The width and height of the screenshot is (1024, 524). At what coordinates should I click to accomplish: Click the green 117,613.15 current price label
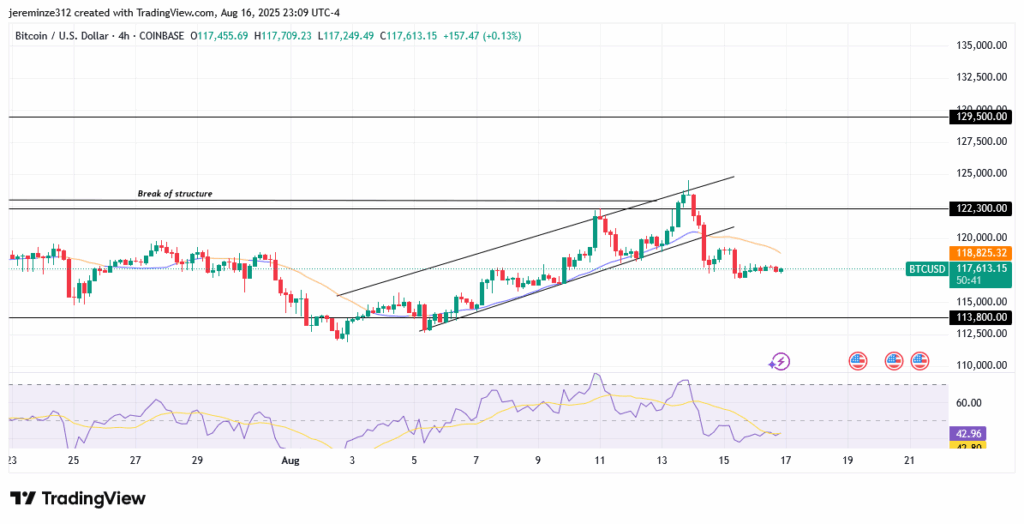coord(980,268)
